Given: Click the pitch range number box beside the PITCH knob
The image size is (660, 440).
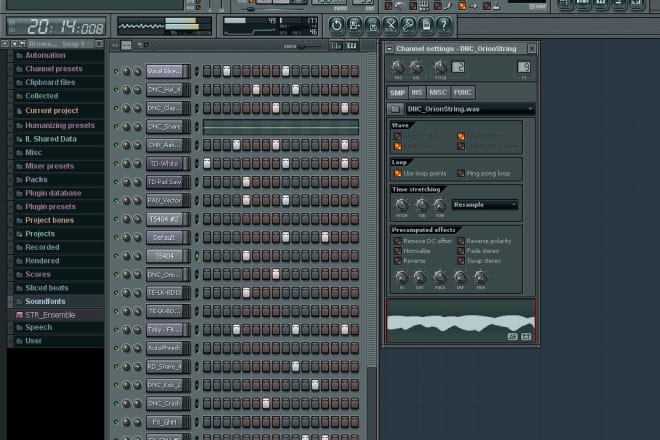Looking at the screenshot, I should 458,67.
